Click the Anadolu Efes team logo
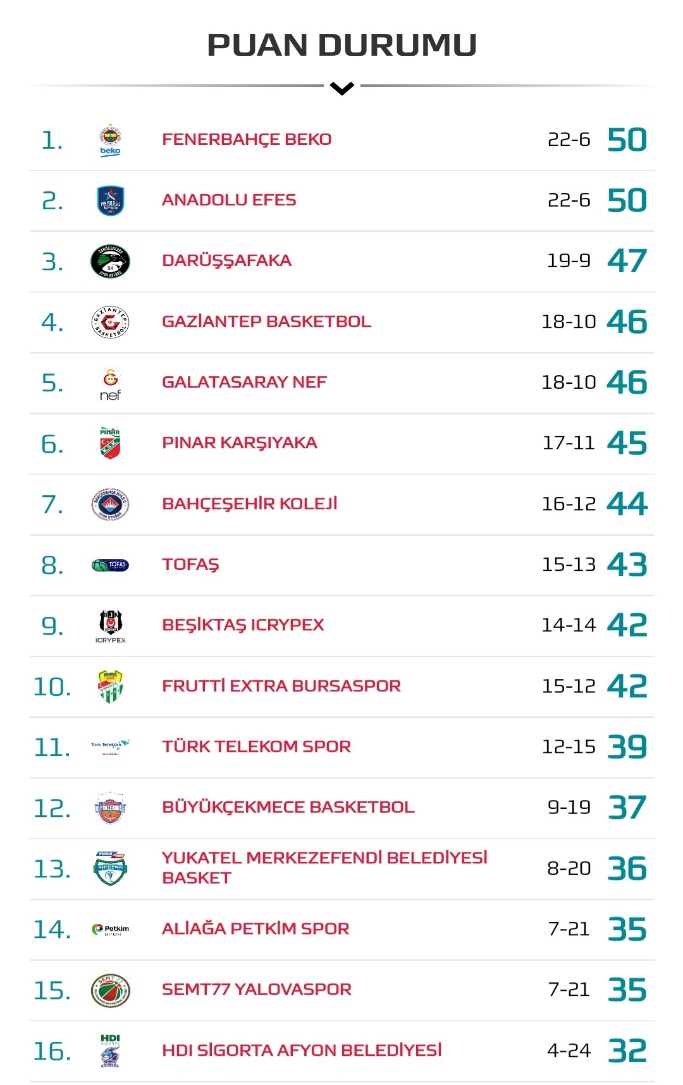This screenshot has width=683, height=1085. click(x=110, y=200)
